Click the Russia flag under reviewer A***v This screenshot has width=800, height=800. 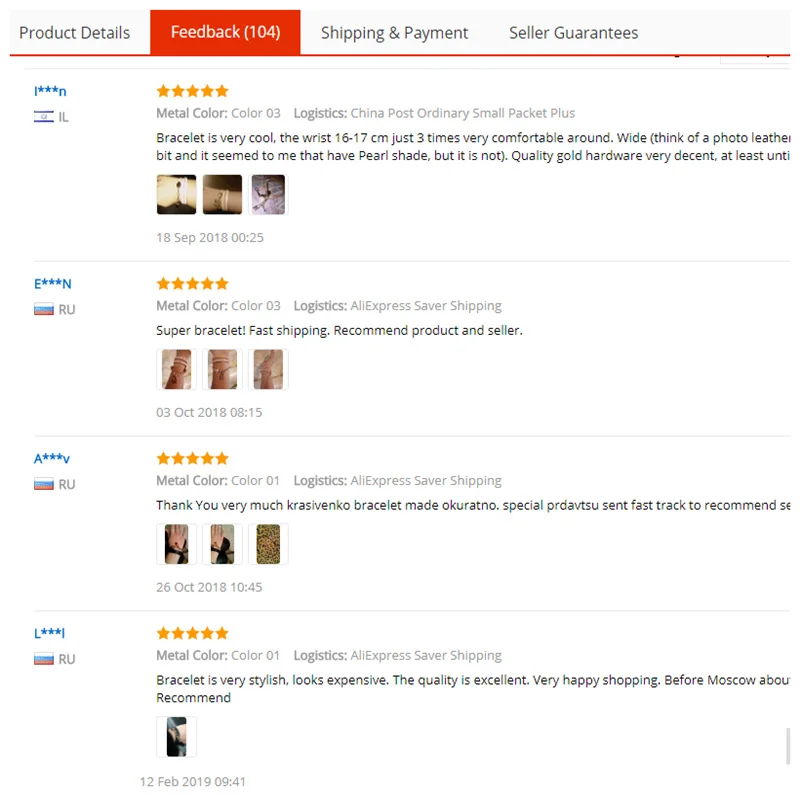pos(44,484)
